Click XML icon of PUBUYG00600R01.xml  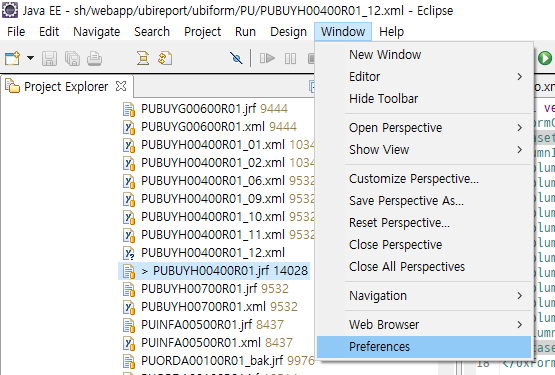(129, 127)
